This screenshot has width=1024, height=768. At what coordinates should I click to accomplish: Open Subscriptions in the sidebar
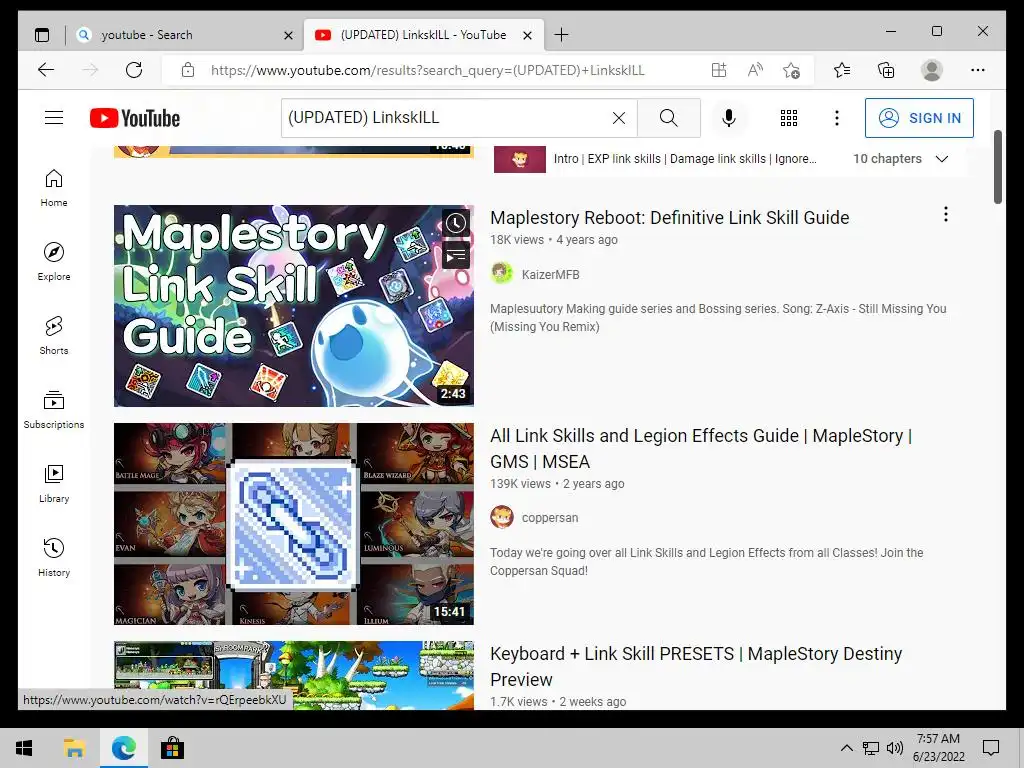[x=54, y=409]
